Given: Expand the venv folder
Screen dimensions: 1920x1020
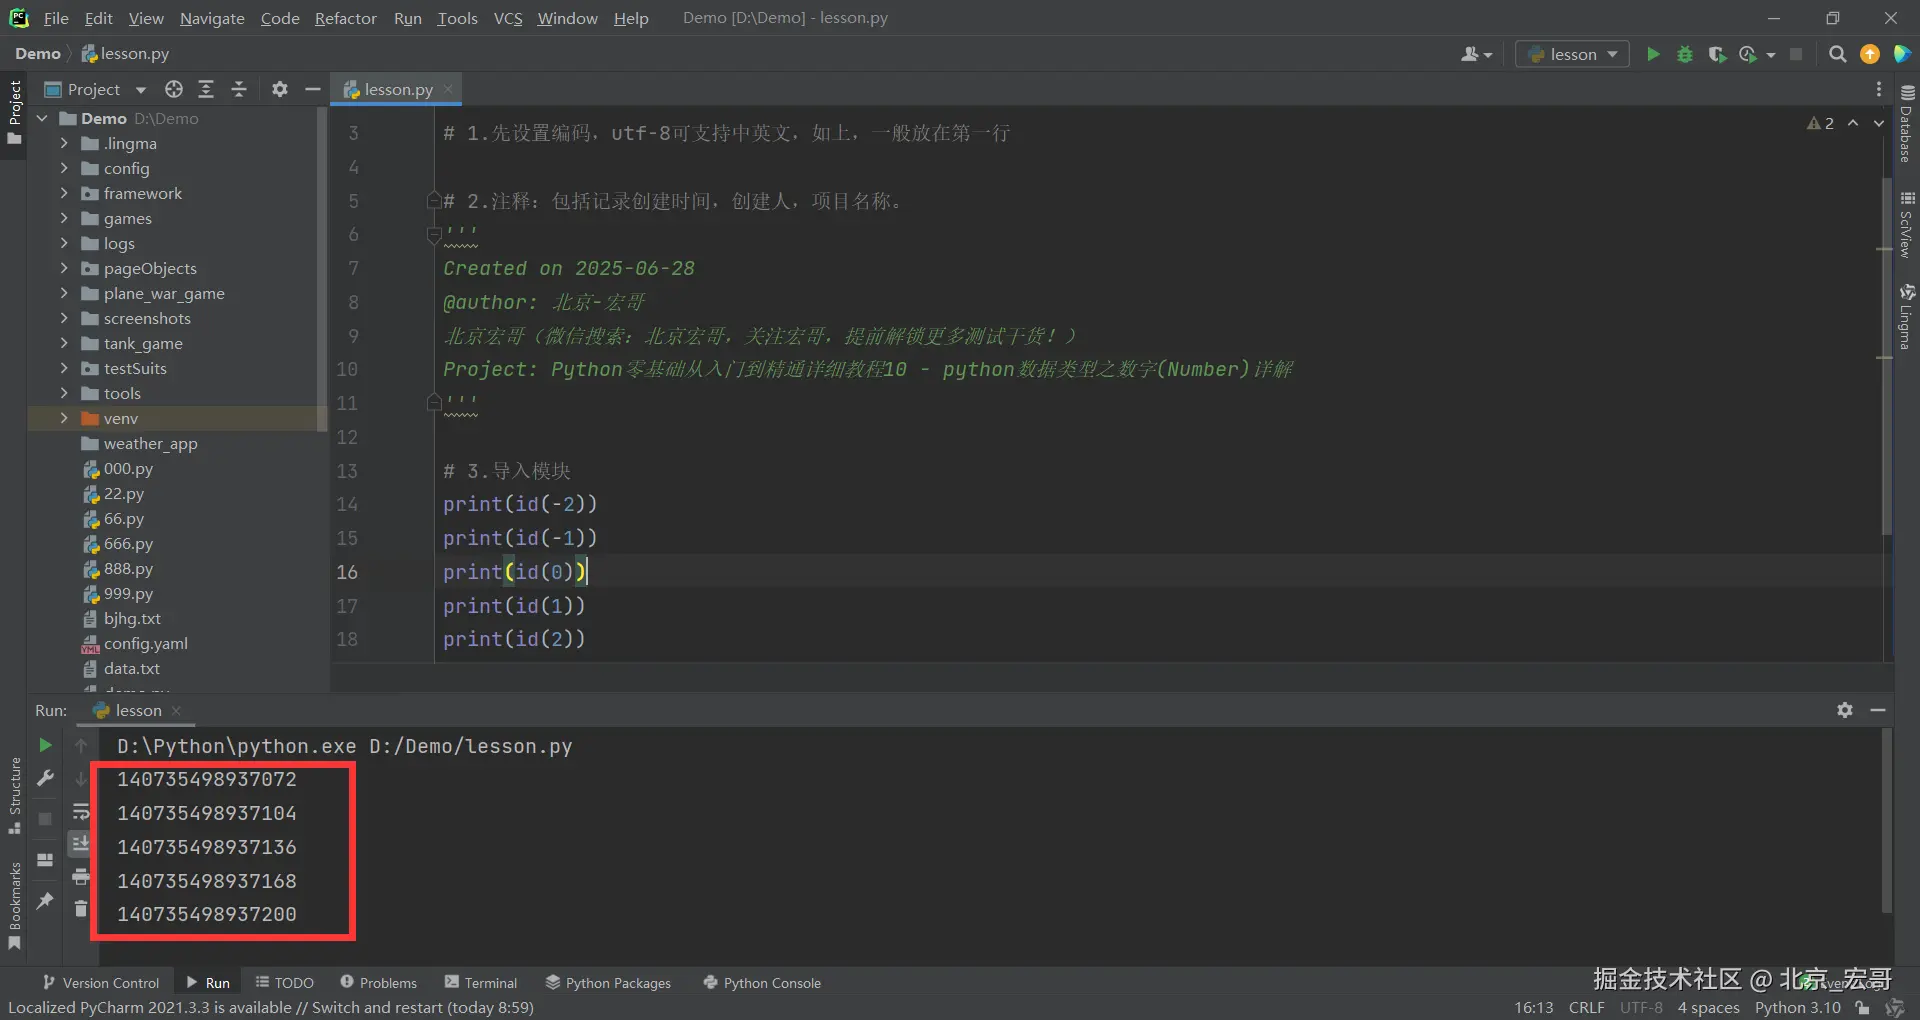Looking at the screenshot, I should pos(64,418).
